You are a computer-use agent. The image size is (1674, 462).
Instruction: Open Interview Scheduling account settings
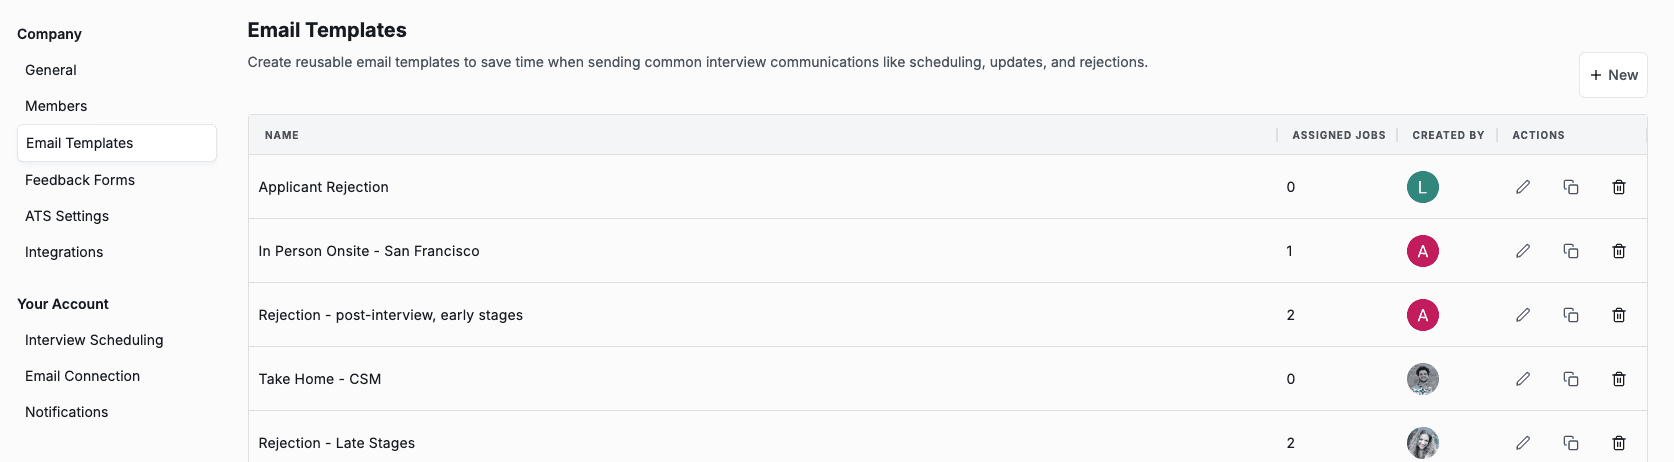[94, 340]
